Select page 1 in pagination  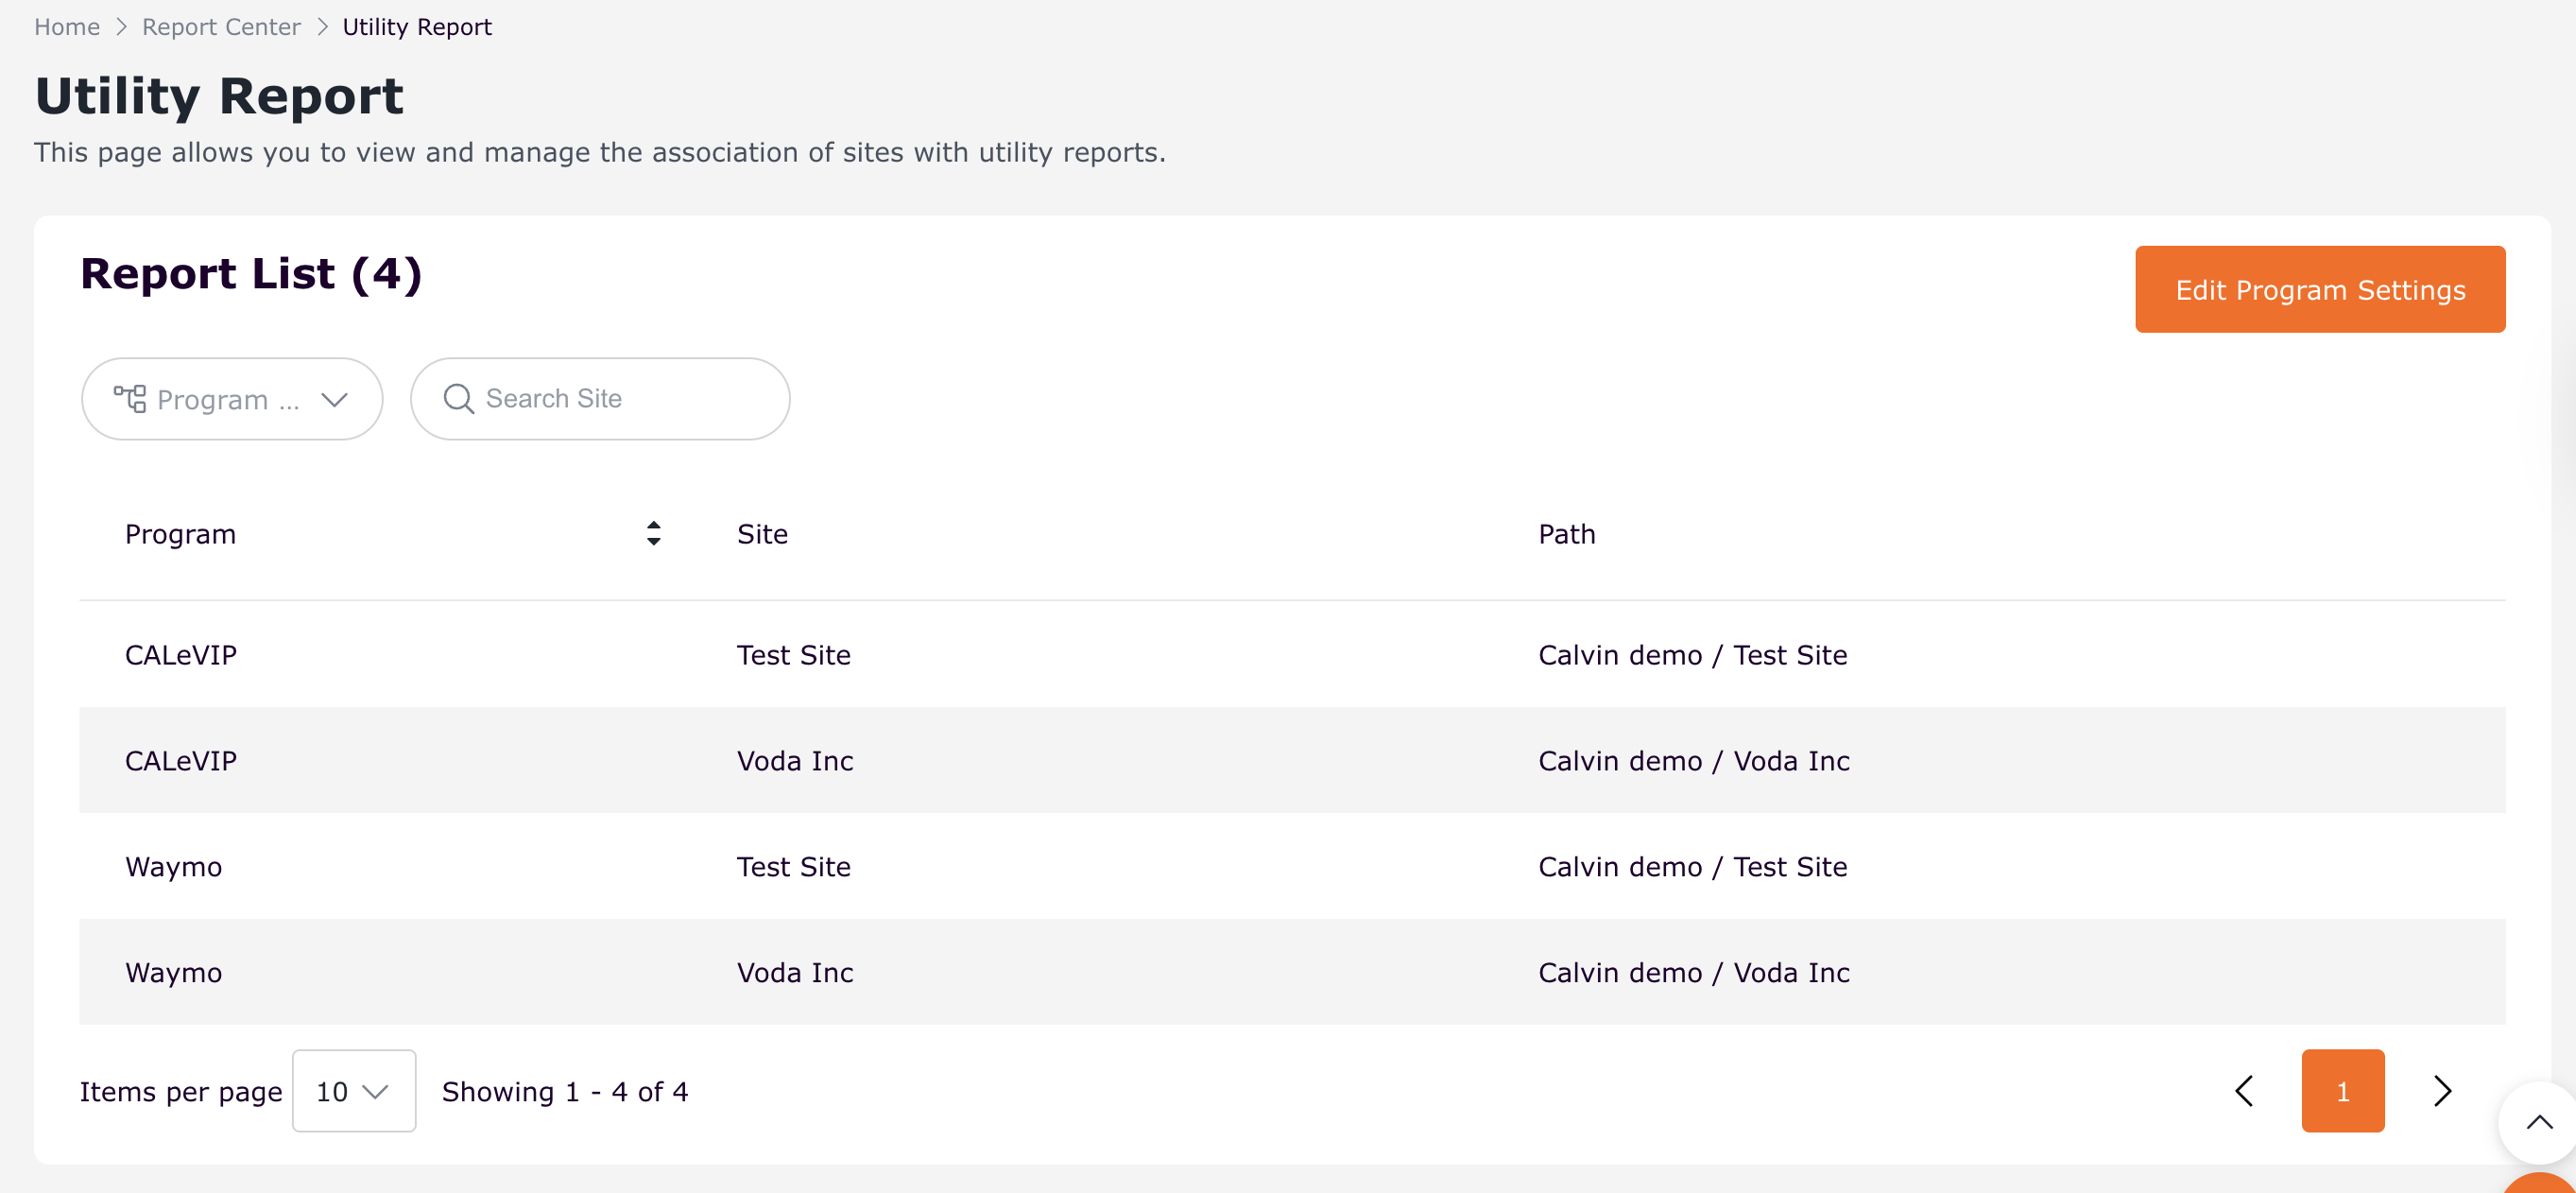[2342, 1090]
